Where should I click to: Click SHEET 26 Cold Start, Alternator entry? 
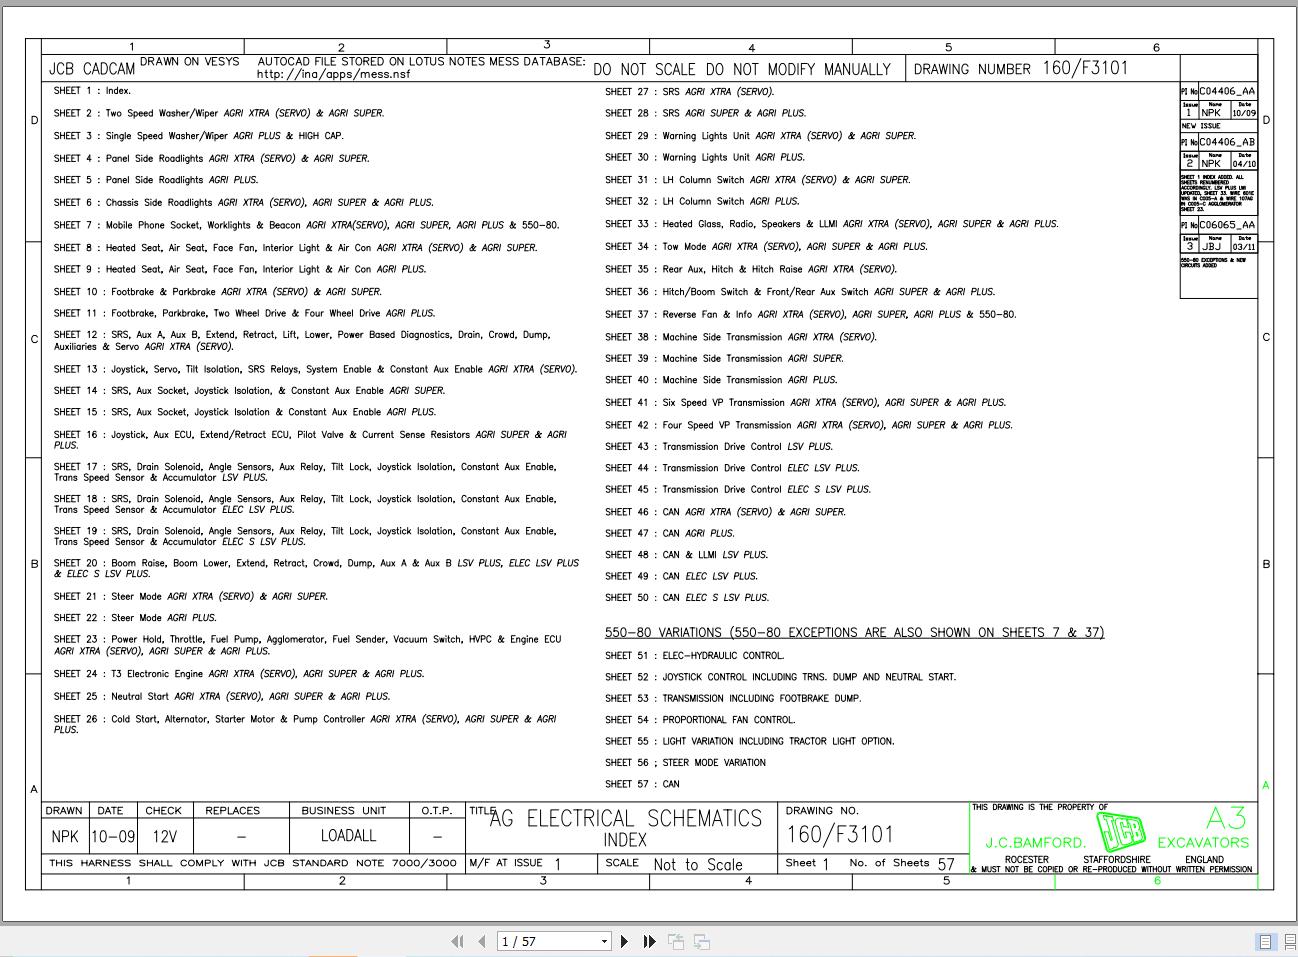pyautogui.click(x=305, y=724)
